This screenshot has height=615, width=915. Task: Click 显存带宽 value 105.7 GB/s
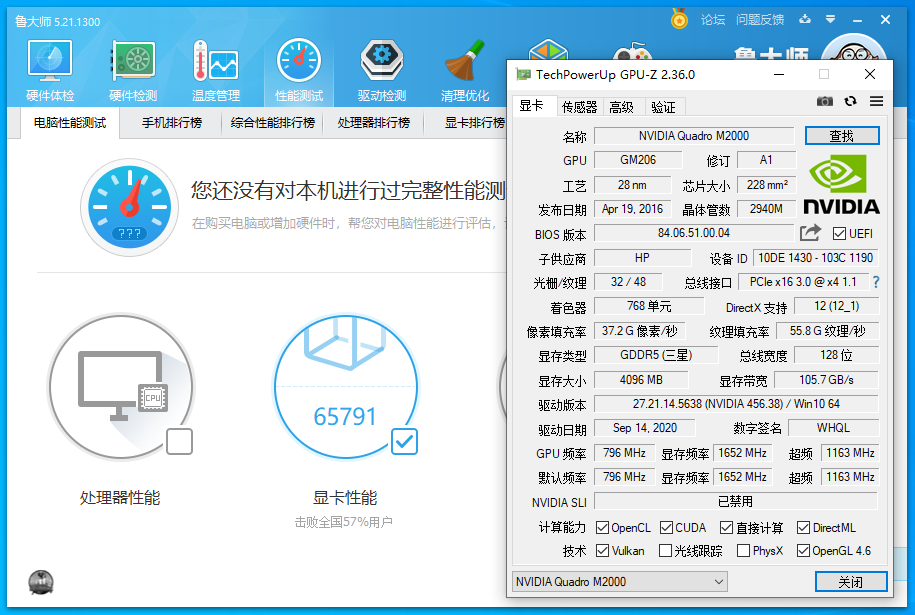826,380
